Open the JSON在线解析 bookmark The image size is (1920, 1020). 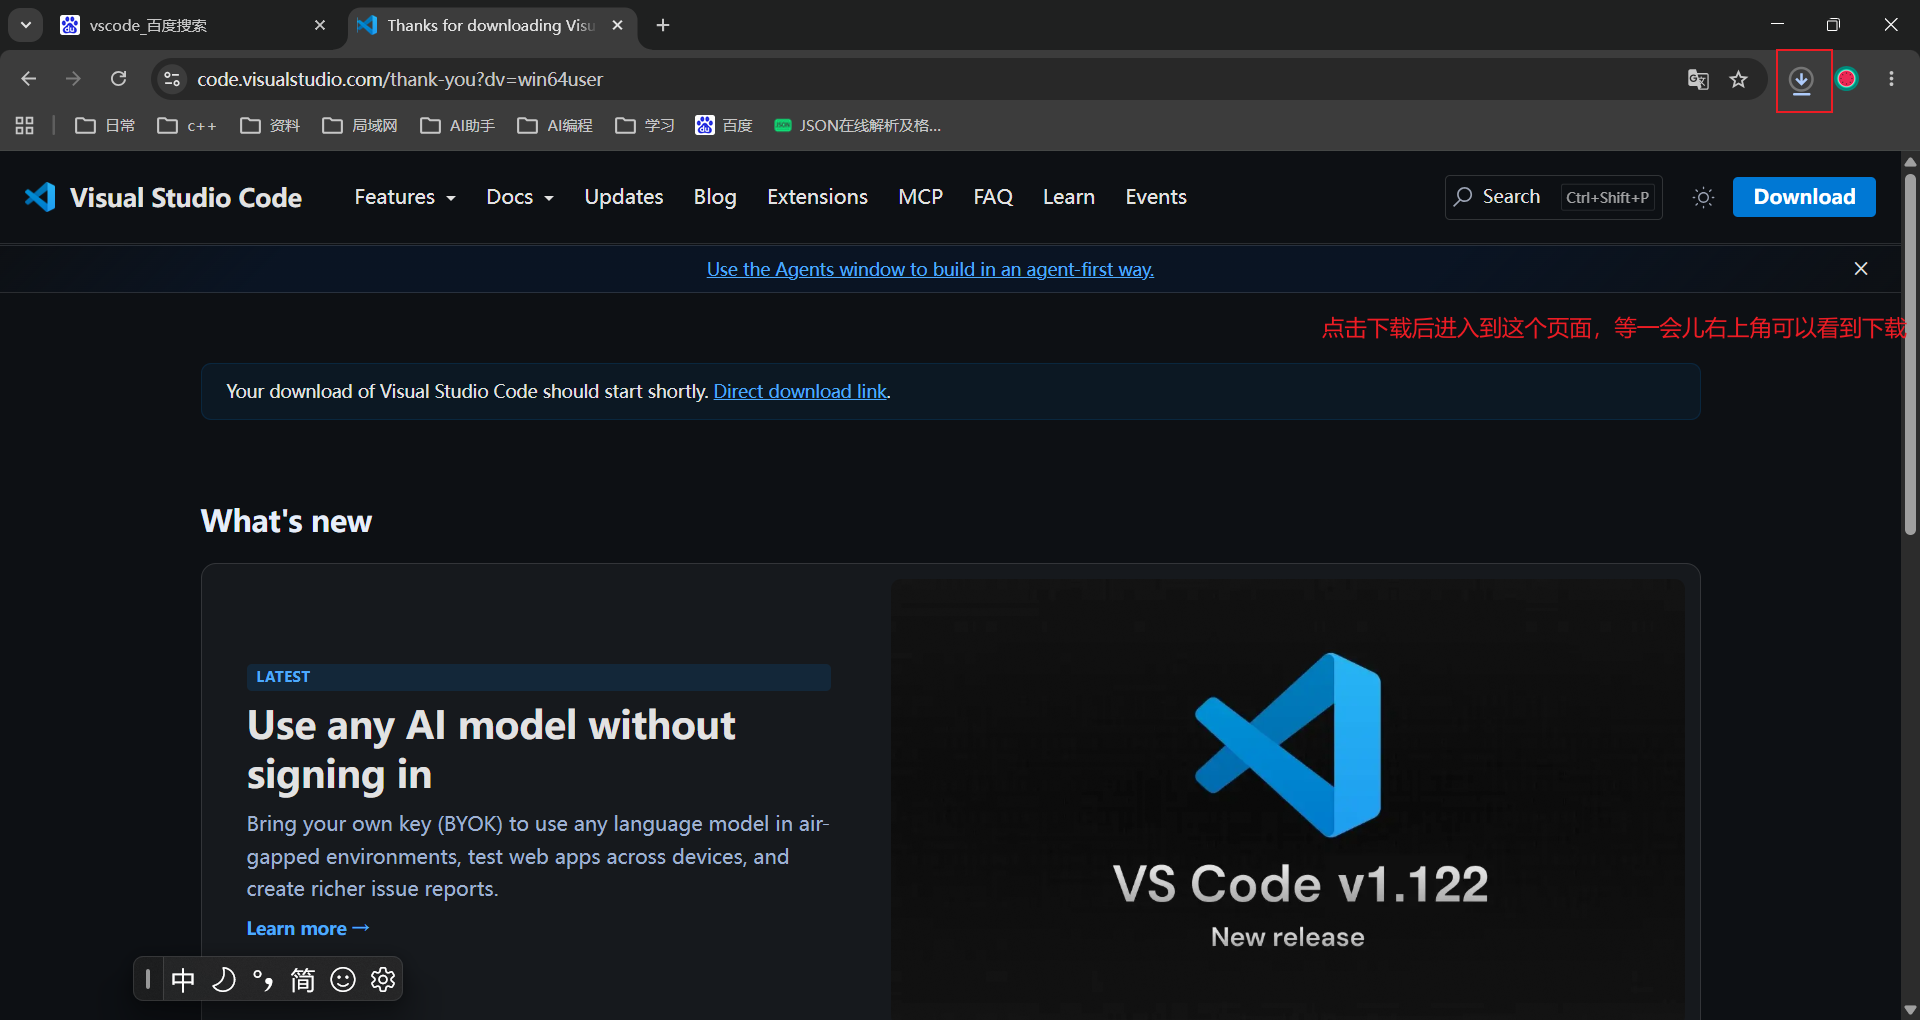(x=858, y=125)
